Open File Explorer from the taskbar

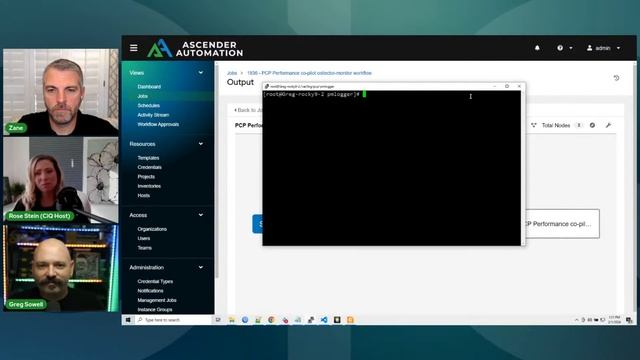231,320
